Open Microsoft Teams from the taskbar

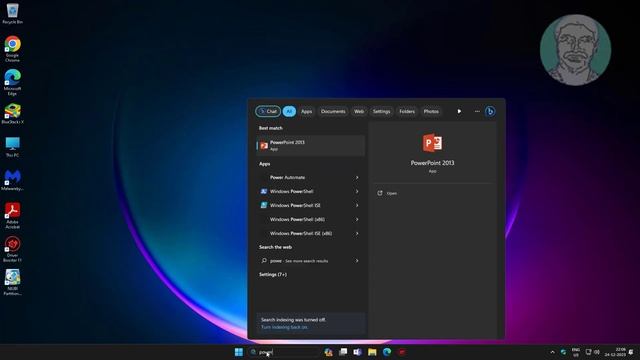tap(357, 352)
